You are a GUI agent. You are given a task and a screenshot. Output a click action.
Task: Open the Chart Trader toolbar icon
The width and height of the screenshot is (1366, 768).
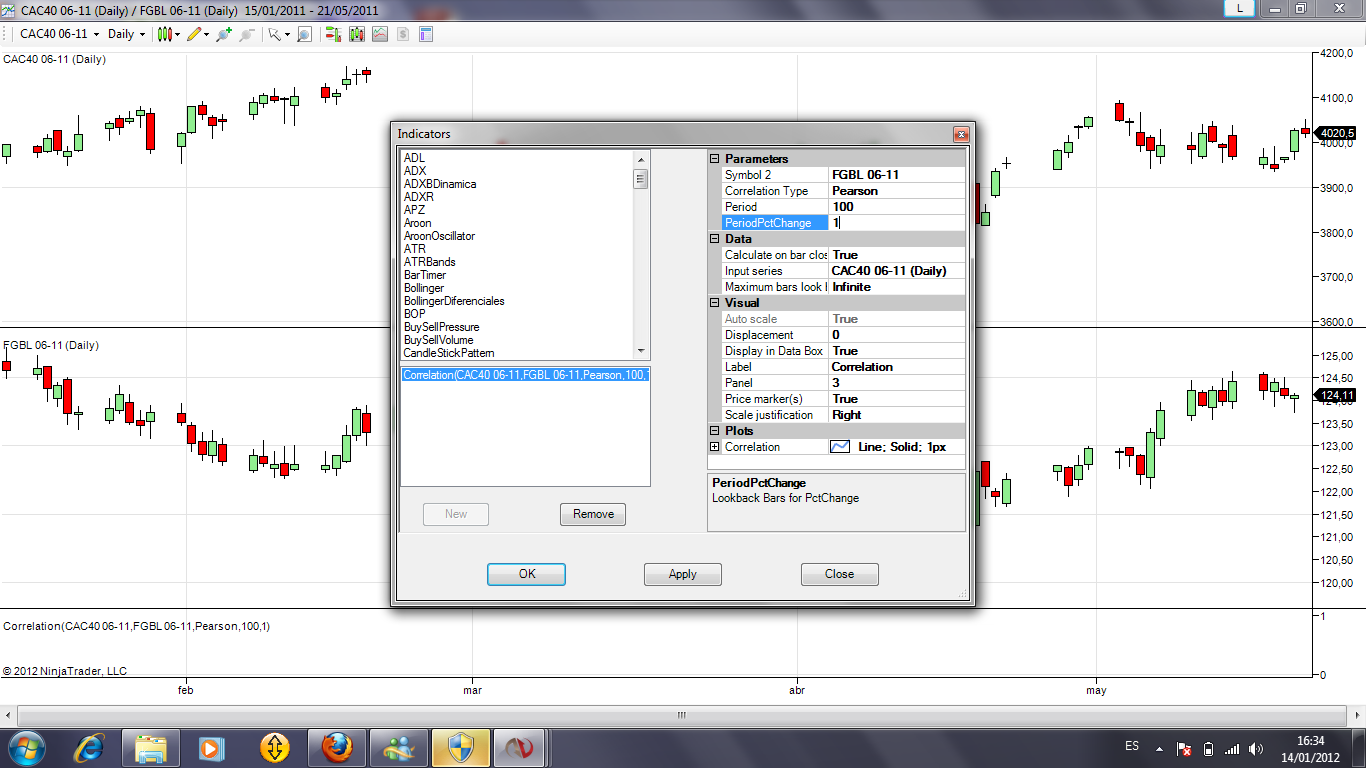point(333,34)
